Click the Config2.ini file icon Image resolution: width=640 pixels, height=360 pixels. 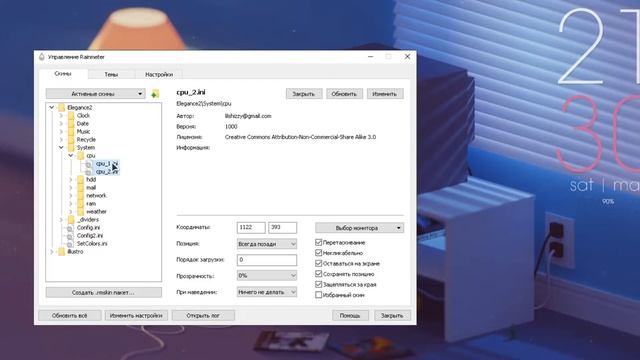coord(70,236)
